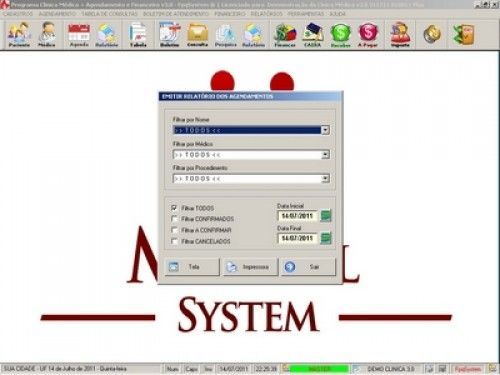The height and width of the screenshot is (375, 500).
Task: Check Filtrar A CONFIRMAR checkbox
Action: tap(174, 230)
